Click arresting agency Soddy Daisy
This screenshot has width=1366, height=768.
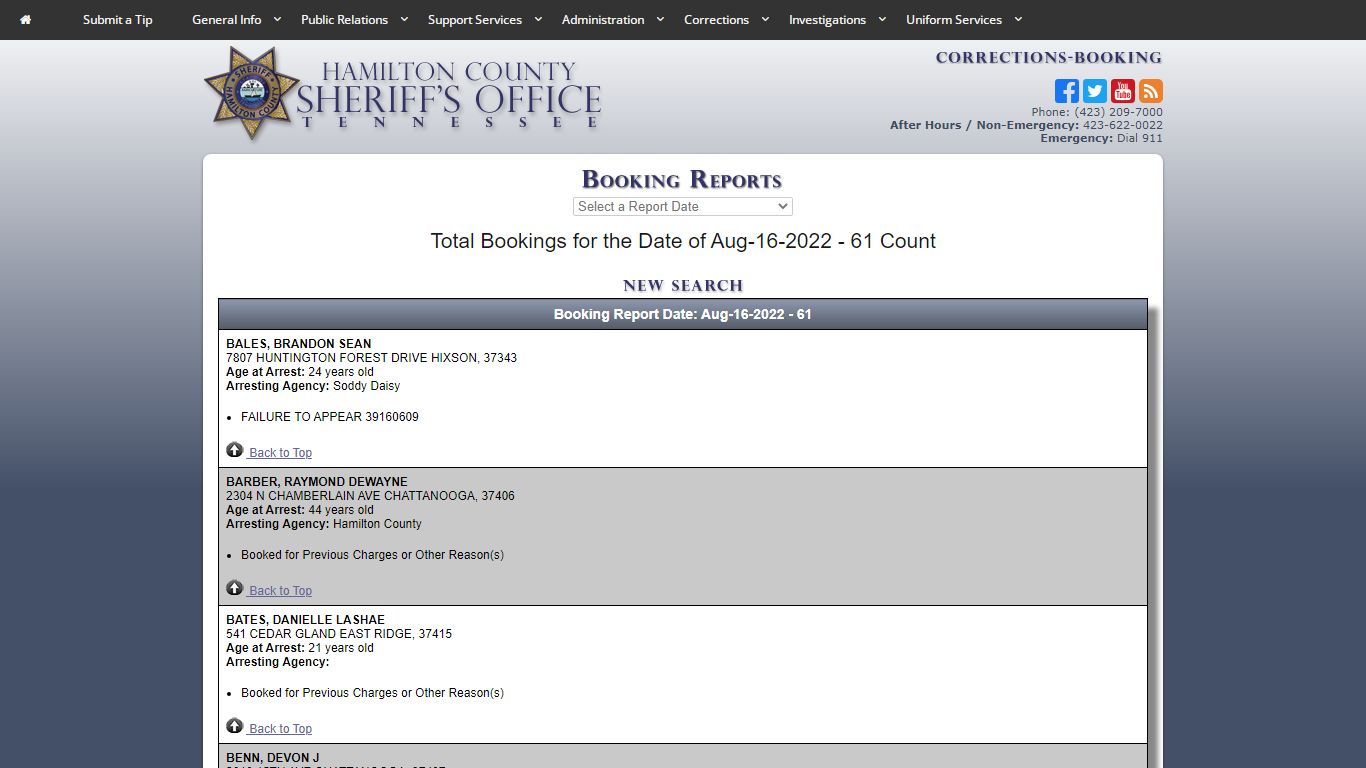pyautogui.click(x=366, y=386)
